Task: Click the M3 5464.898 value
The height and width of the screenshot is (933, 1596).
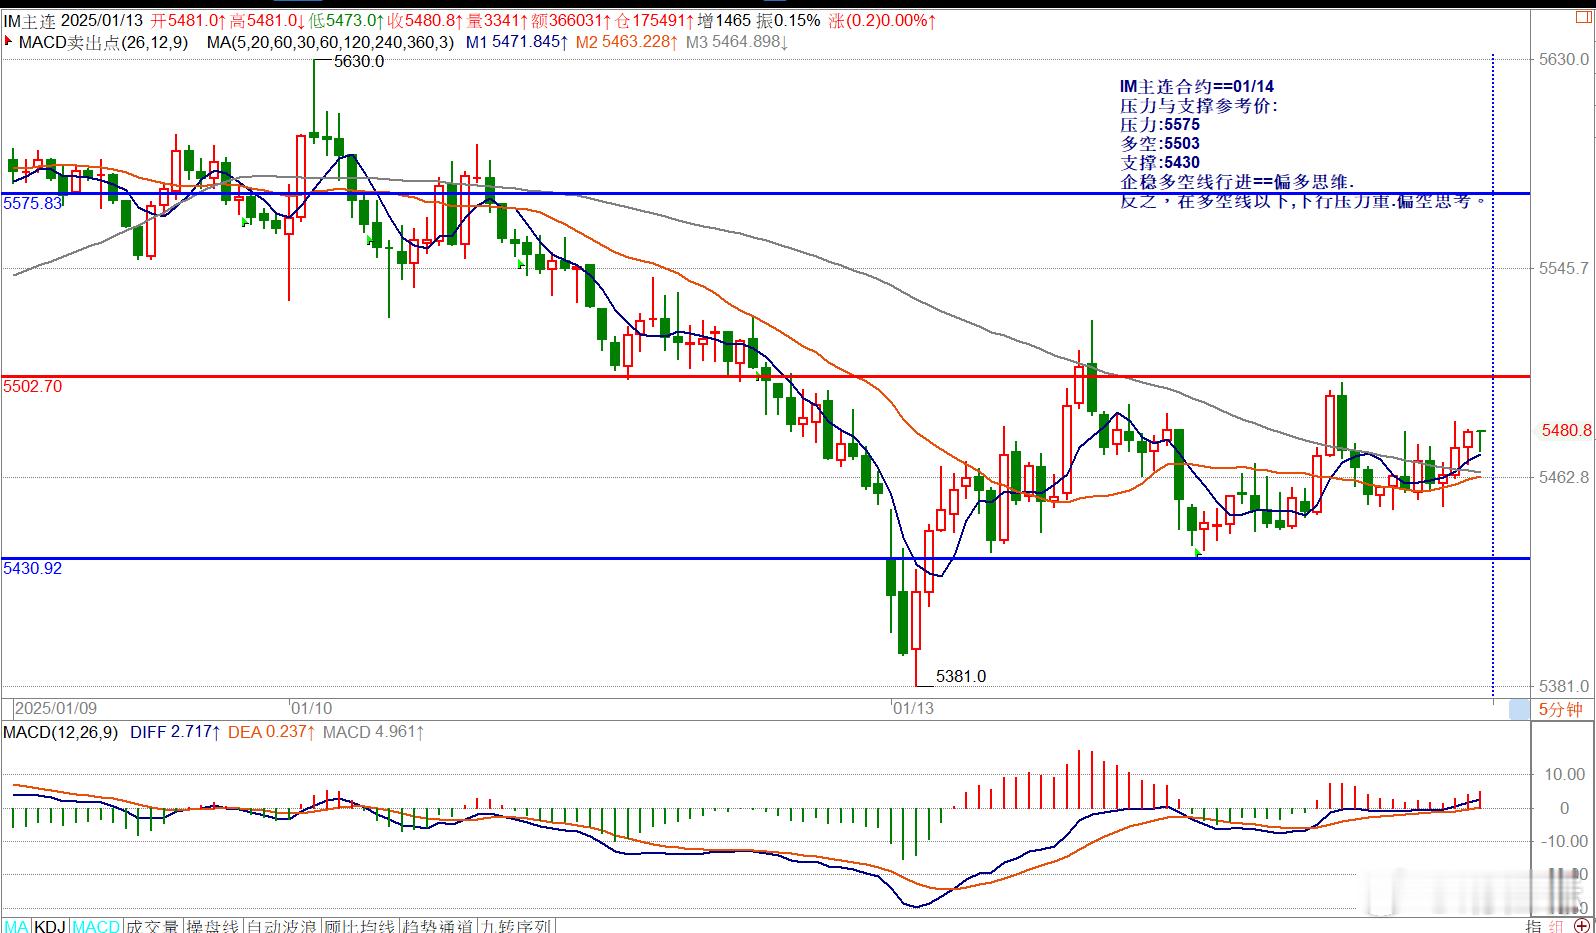Action: pos(737,42)
